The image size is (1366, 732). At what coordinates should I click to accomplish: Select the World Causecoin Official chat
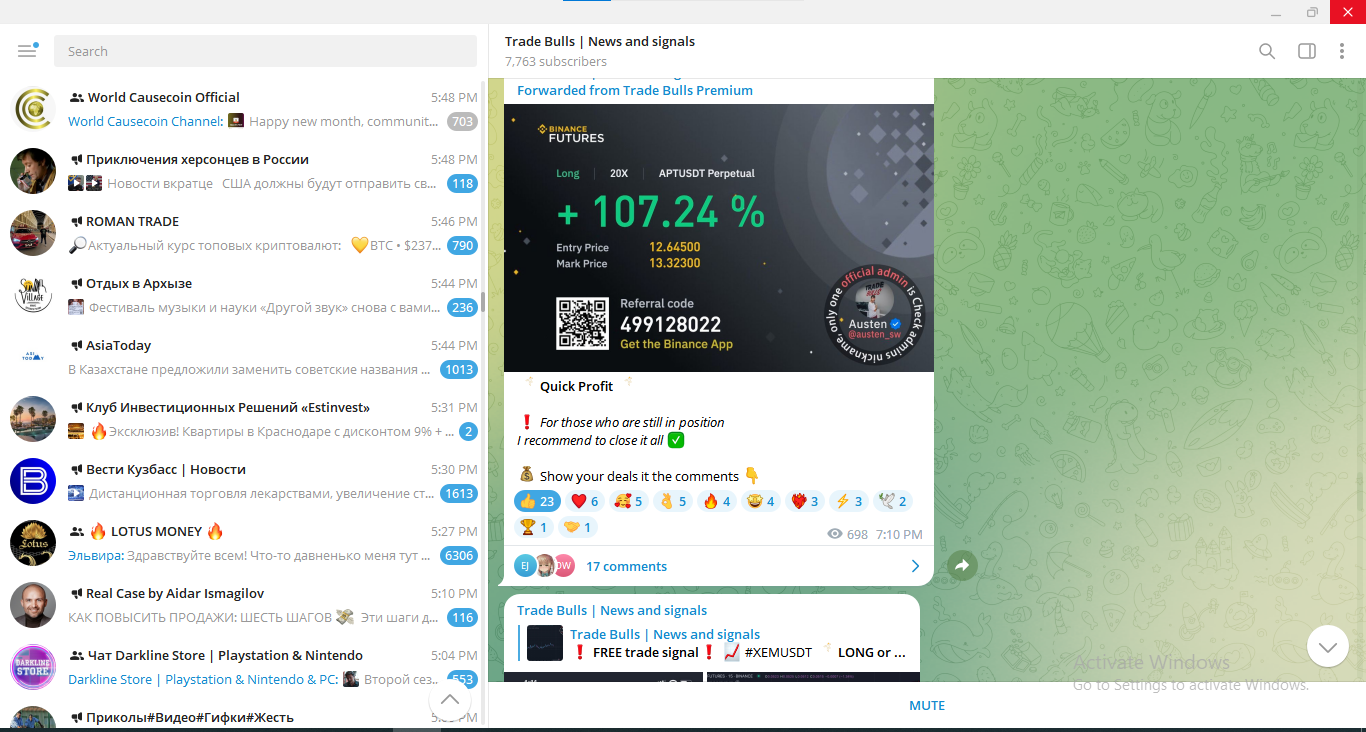(244, 109)
